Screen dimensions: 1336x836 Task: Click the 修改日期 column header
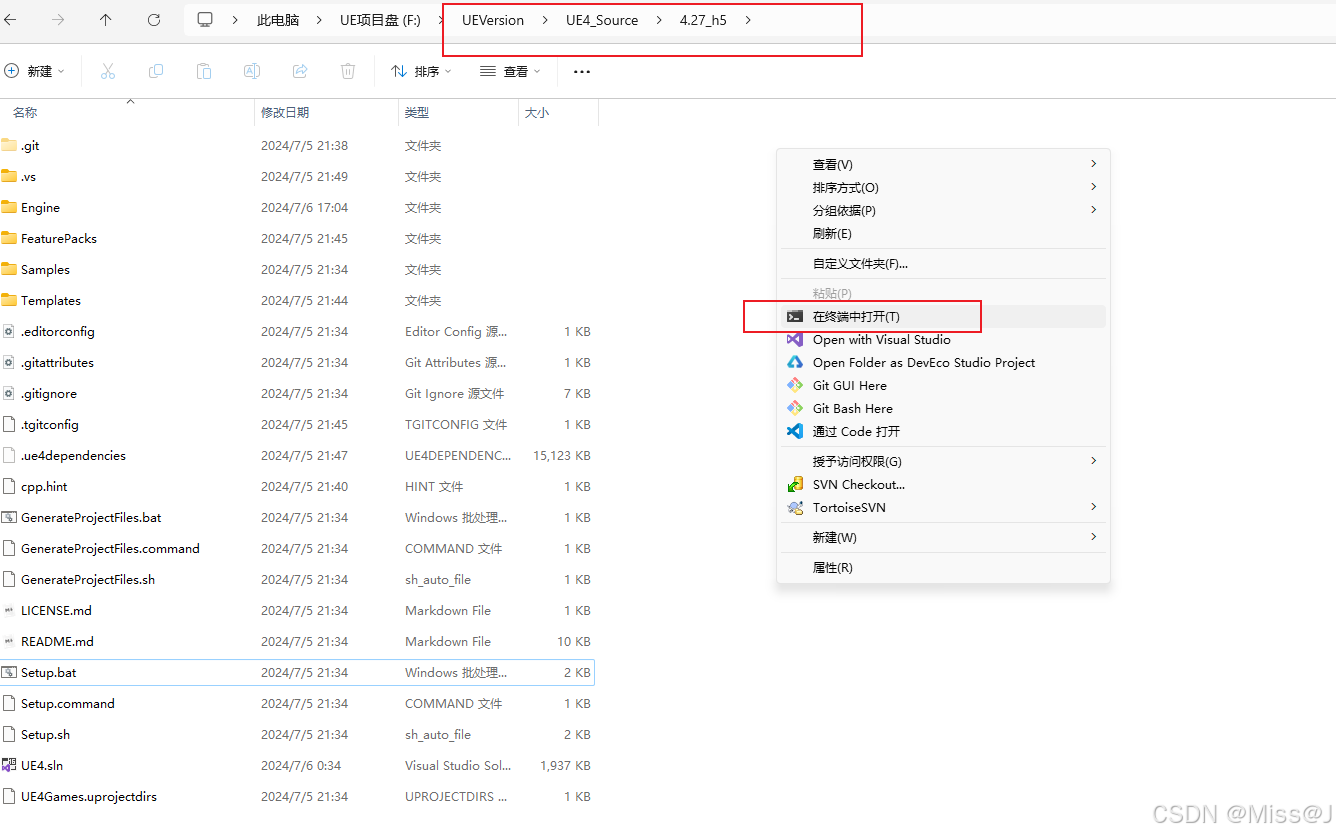(x=326, y=113)
